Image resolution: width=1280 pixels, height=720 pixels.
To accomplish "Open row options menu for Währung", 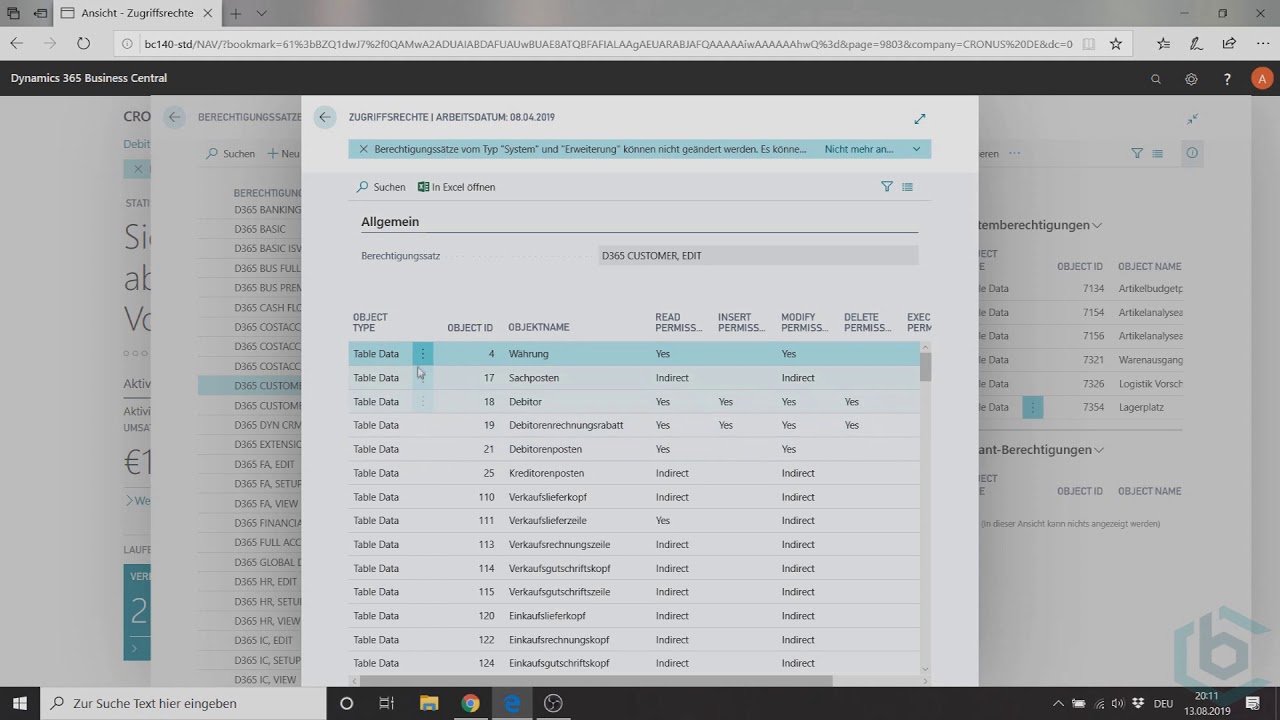I will coord(423,354).
